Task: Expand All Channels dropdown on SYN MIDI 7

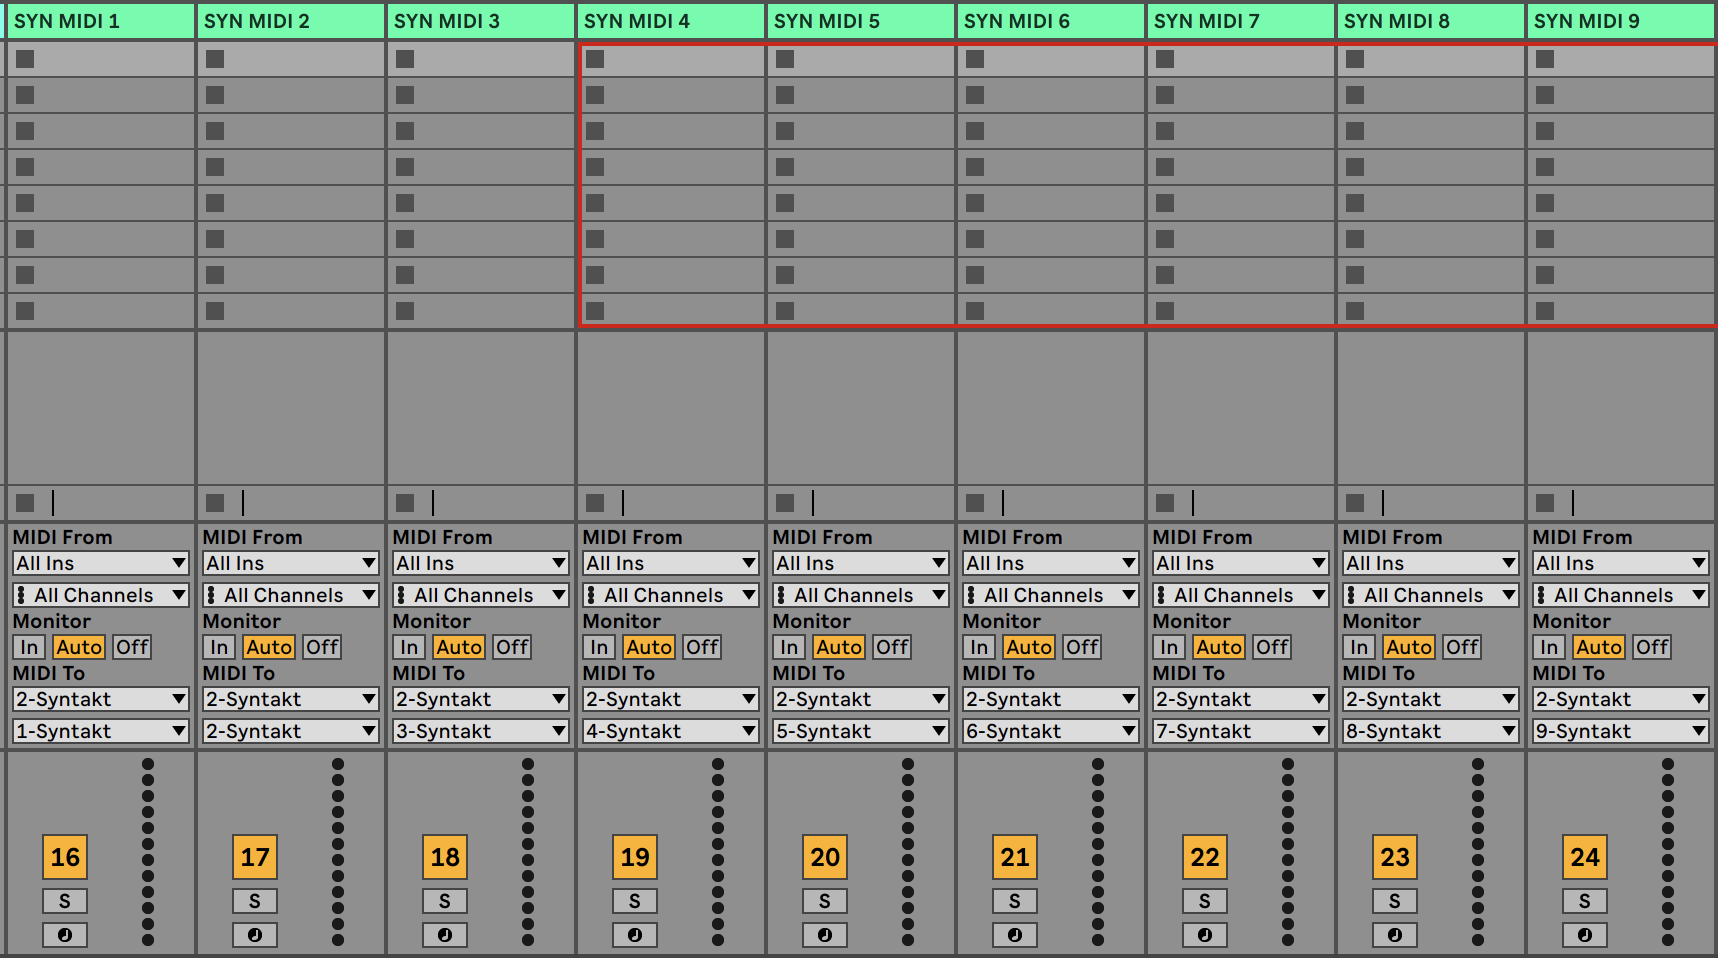Action: point(1241,595)
